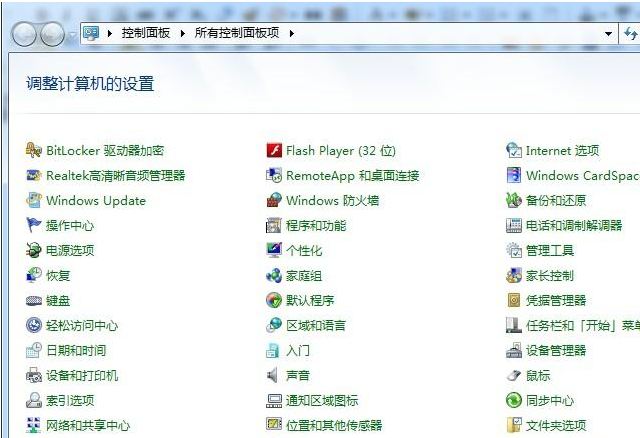The height and width of the screenshot is (438, 640).
Task: Click the 恢复 icon
Action: pos(33,276)
